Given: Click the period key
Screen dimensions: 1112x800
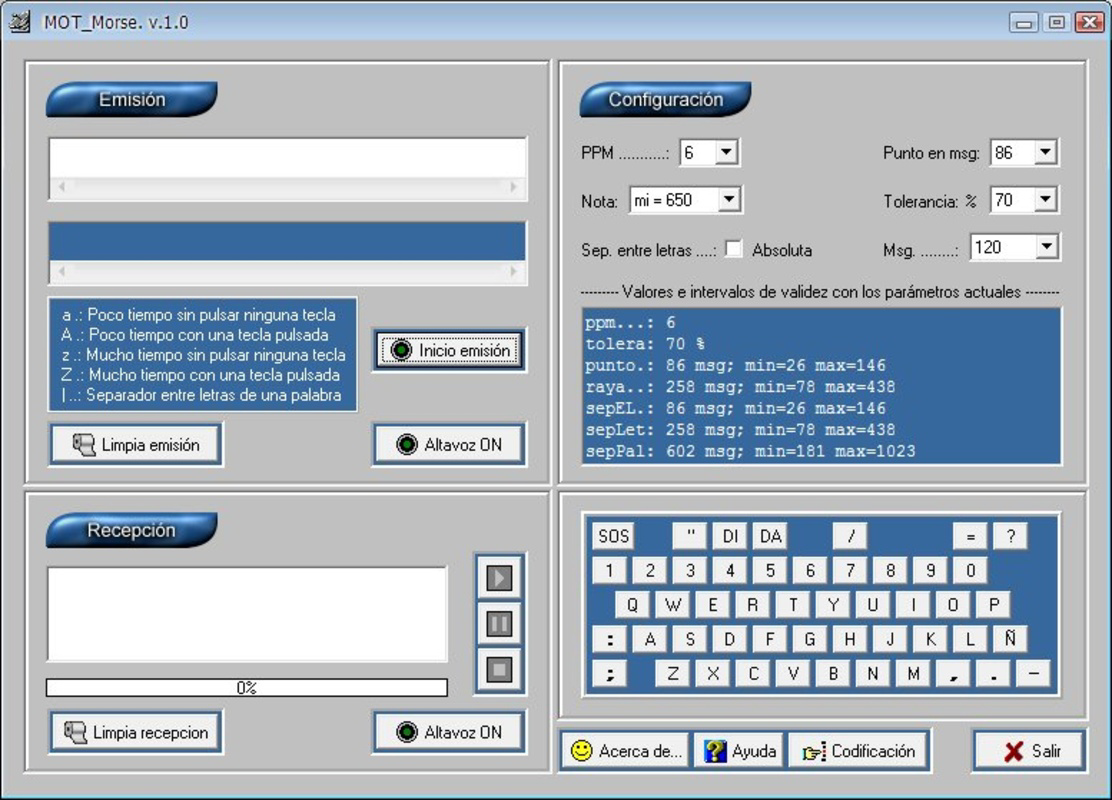Looking at the screenshot, I should coord(994,673).
